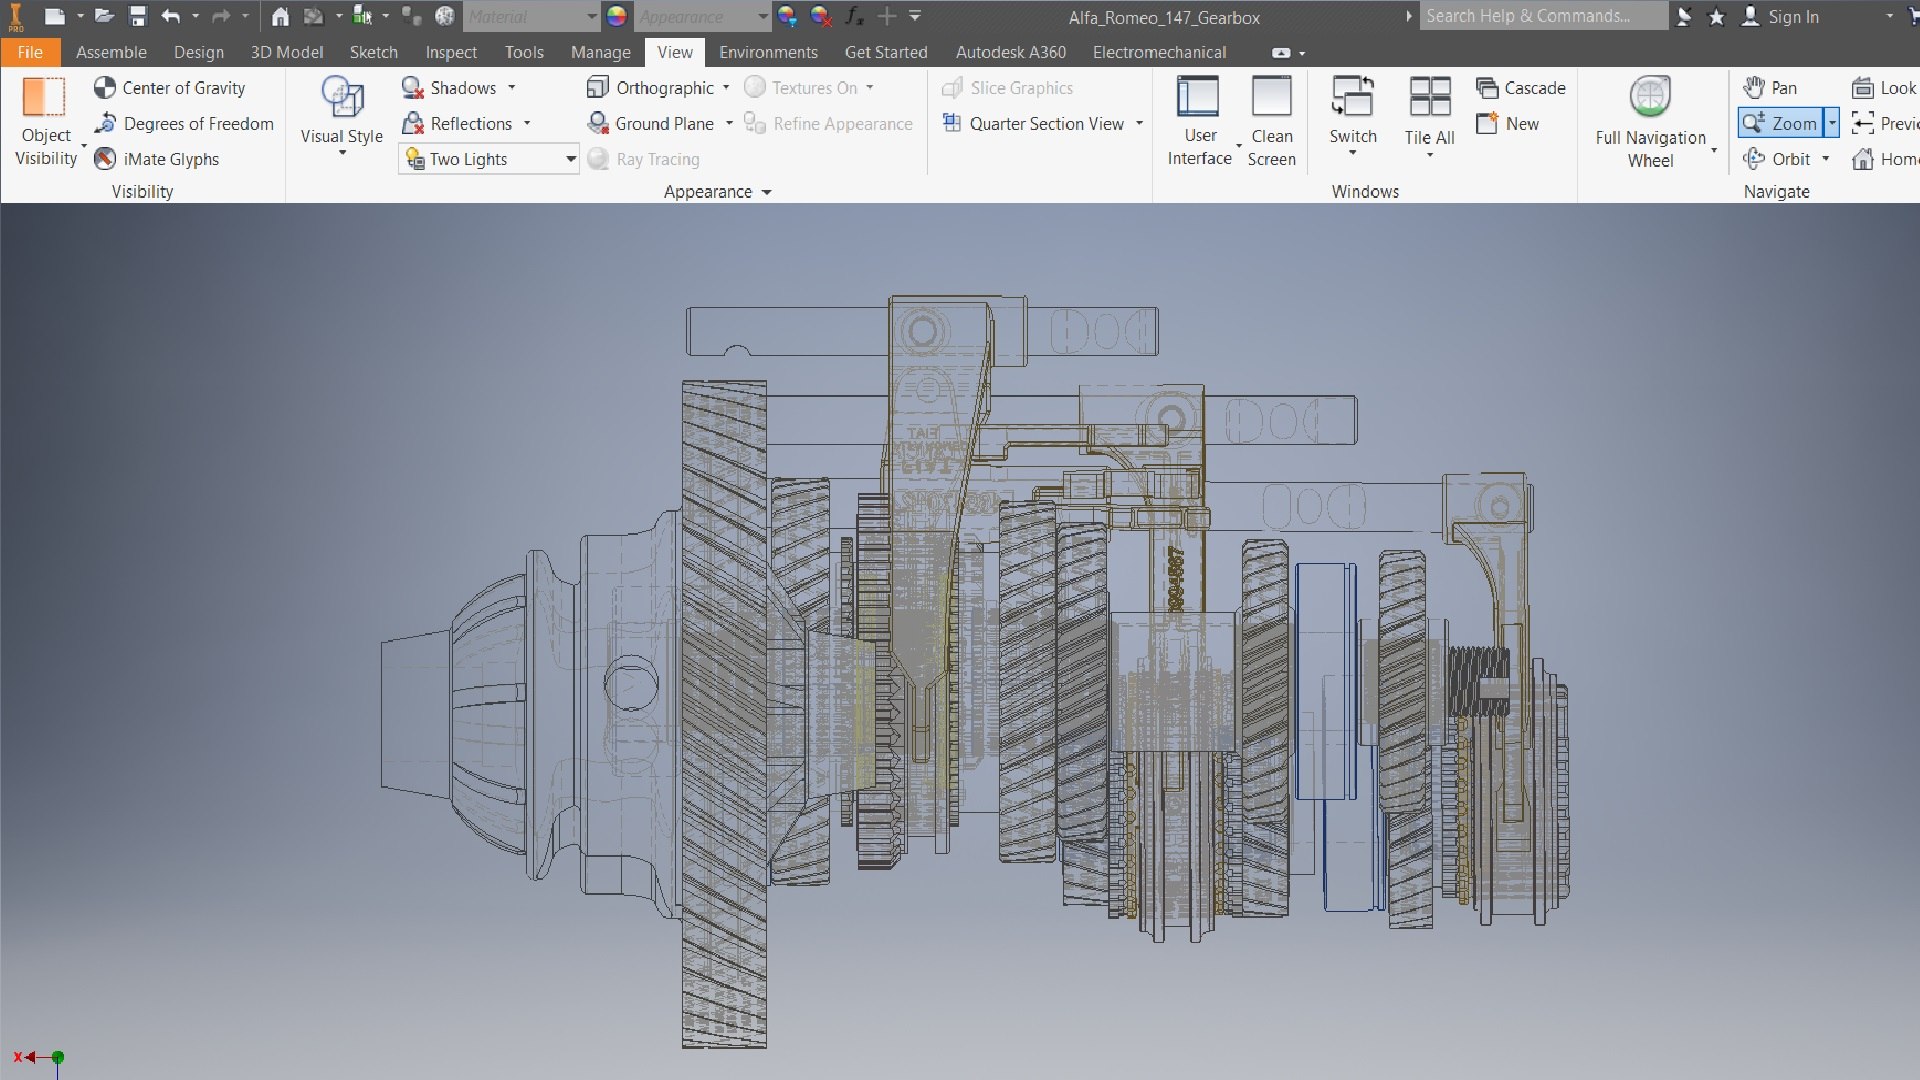Click the Cascade windows button

coord(1521,88)
